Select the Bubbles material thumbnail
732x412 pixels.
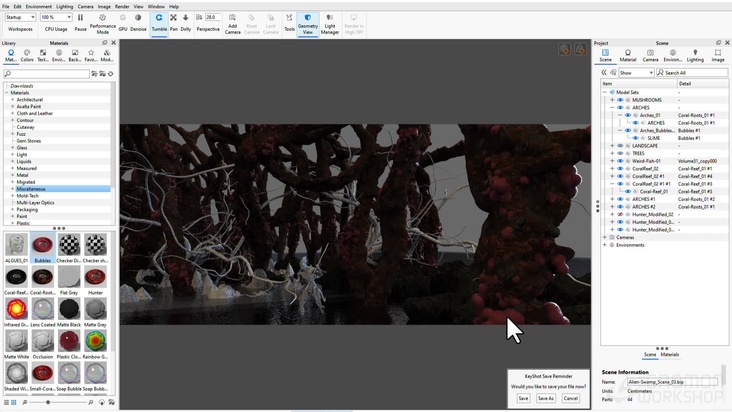pos(42,247)
